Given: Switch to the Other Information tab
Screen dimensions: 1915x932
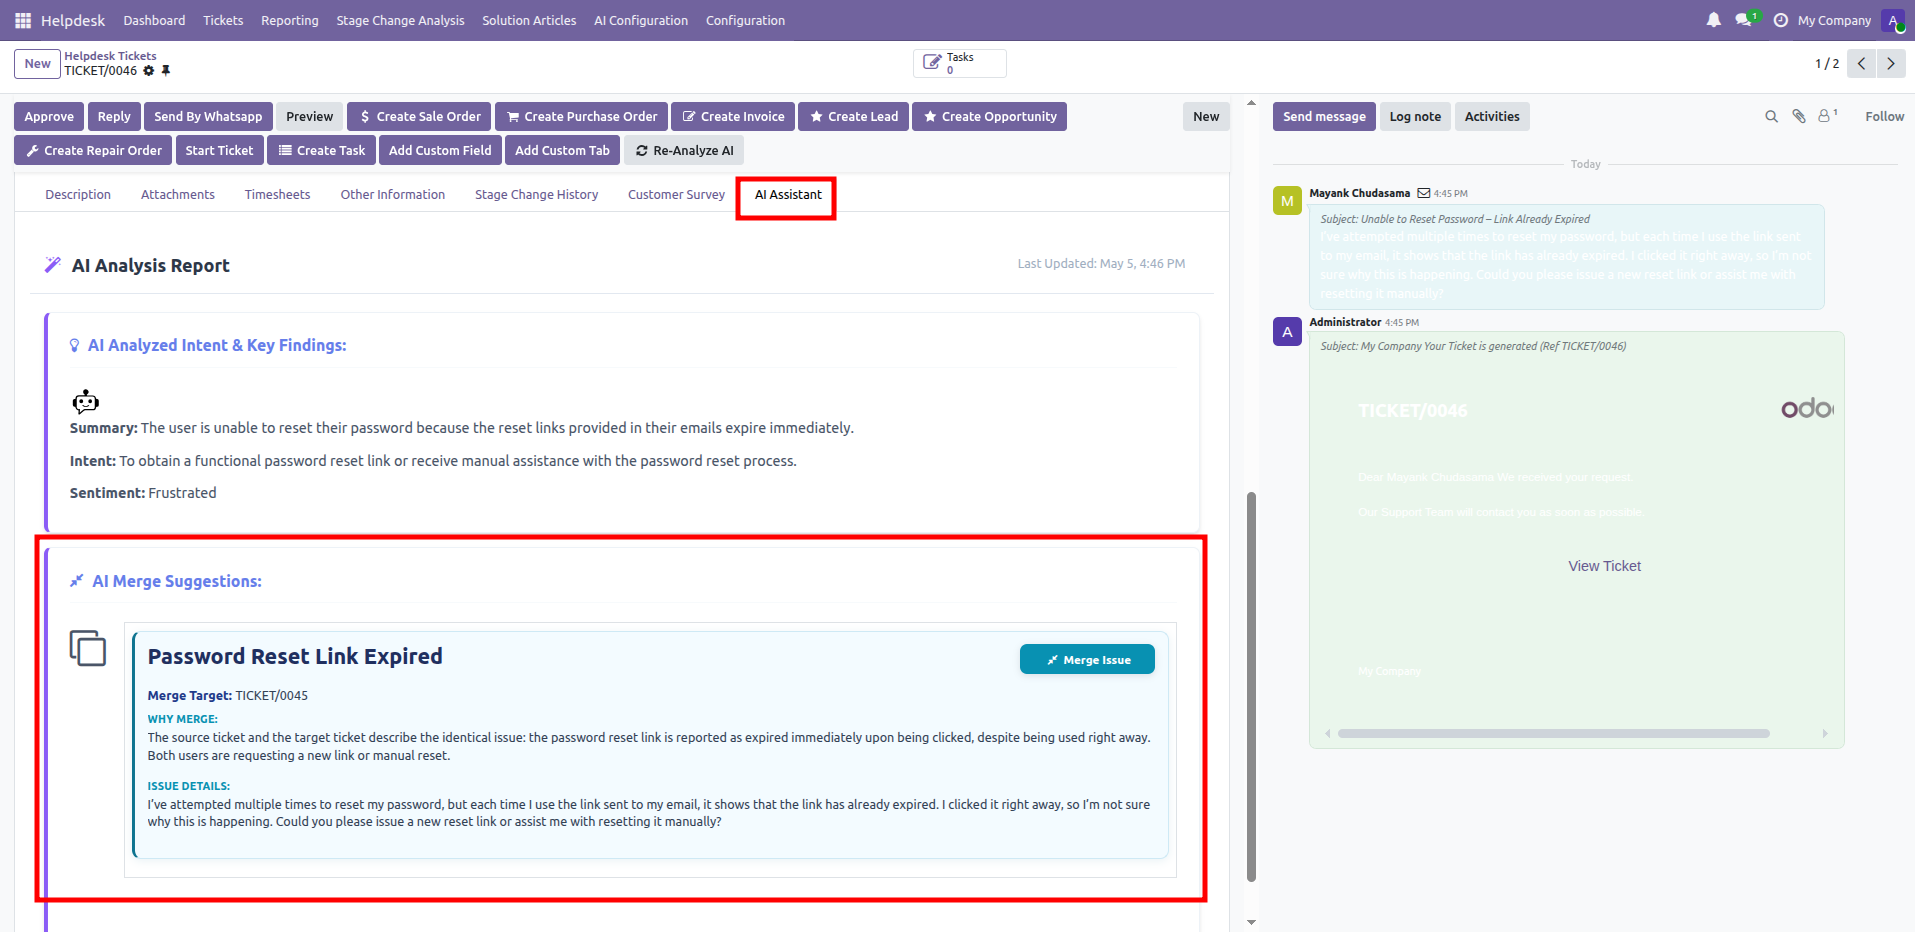Looking at the screenshot, I should point(392,194).
